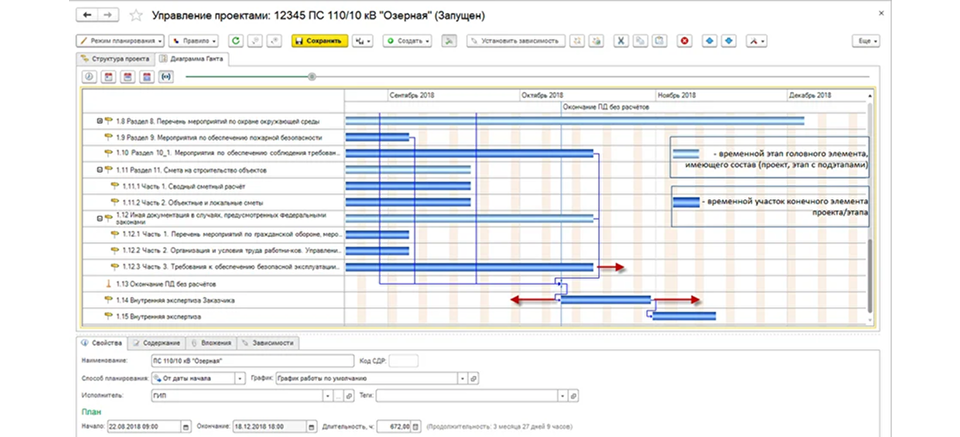Open the Зависимости tab
This screenshot has height=437, width=960.
268,343
